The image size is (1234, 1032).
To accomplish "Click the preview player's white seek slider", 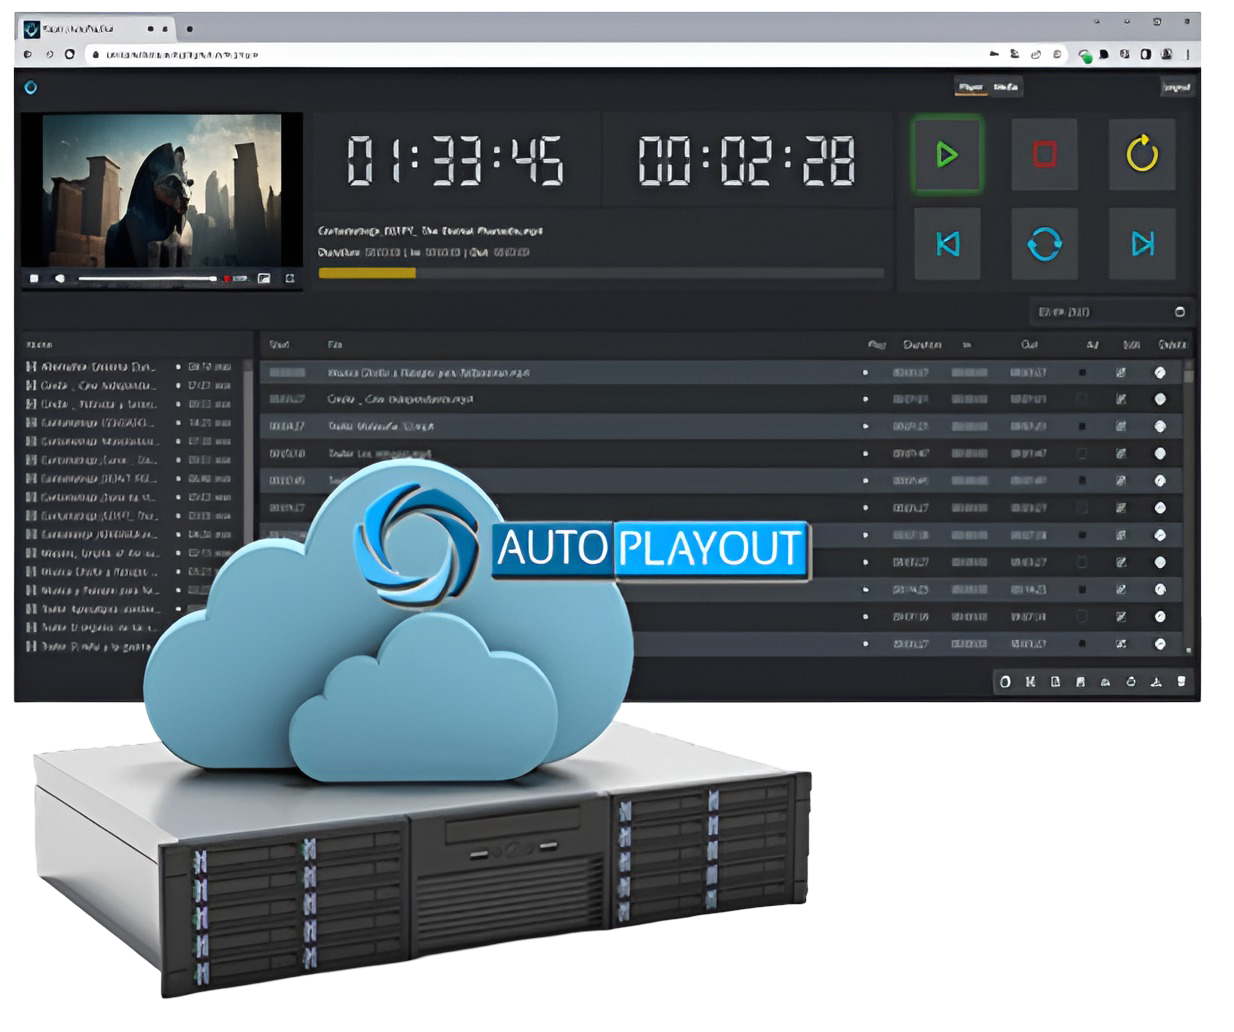I will (x=147, y=278).
